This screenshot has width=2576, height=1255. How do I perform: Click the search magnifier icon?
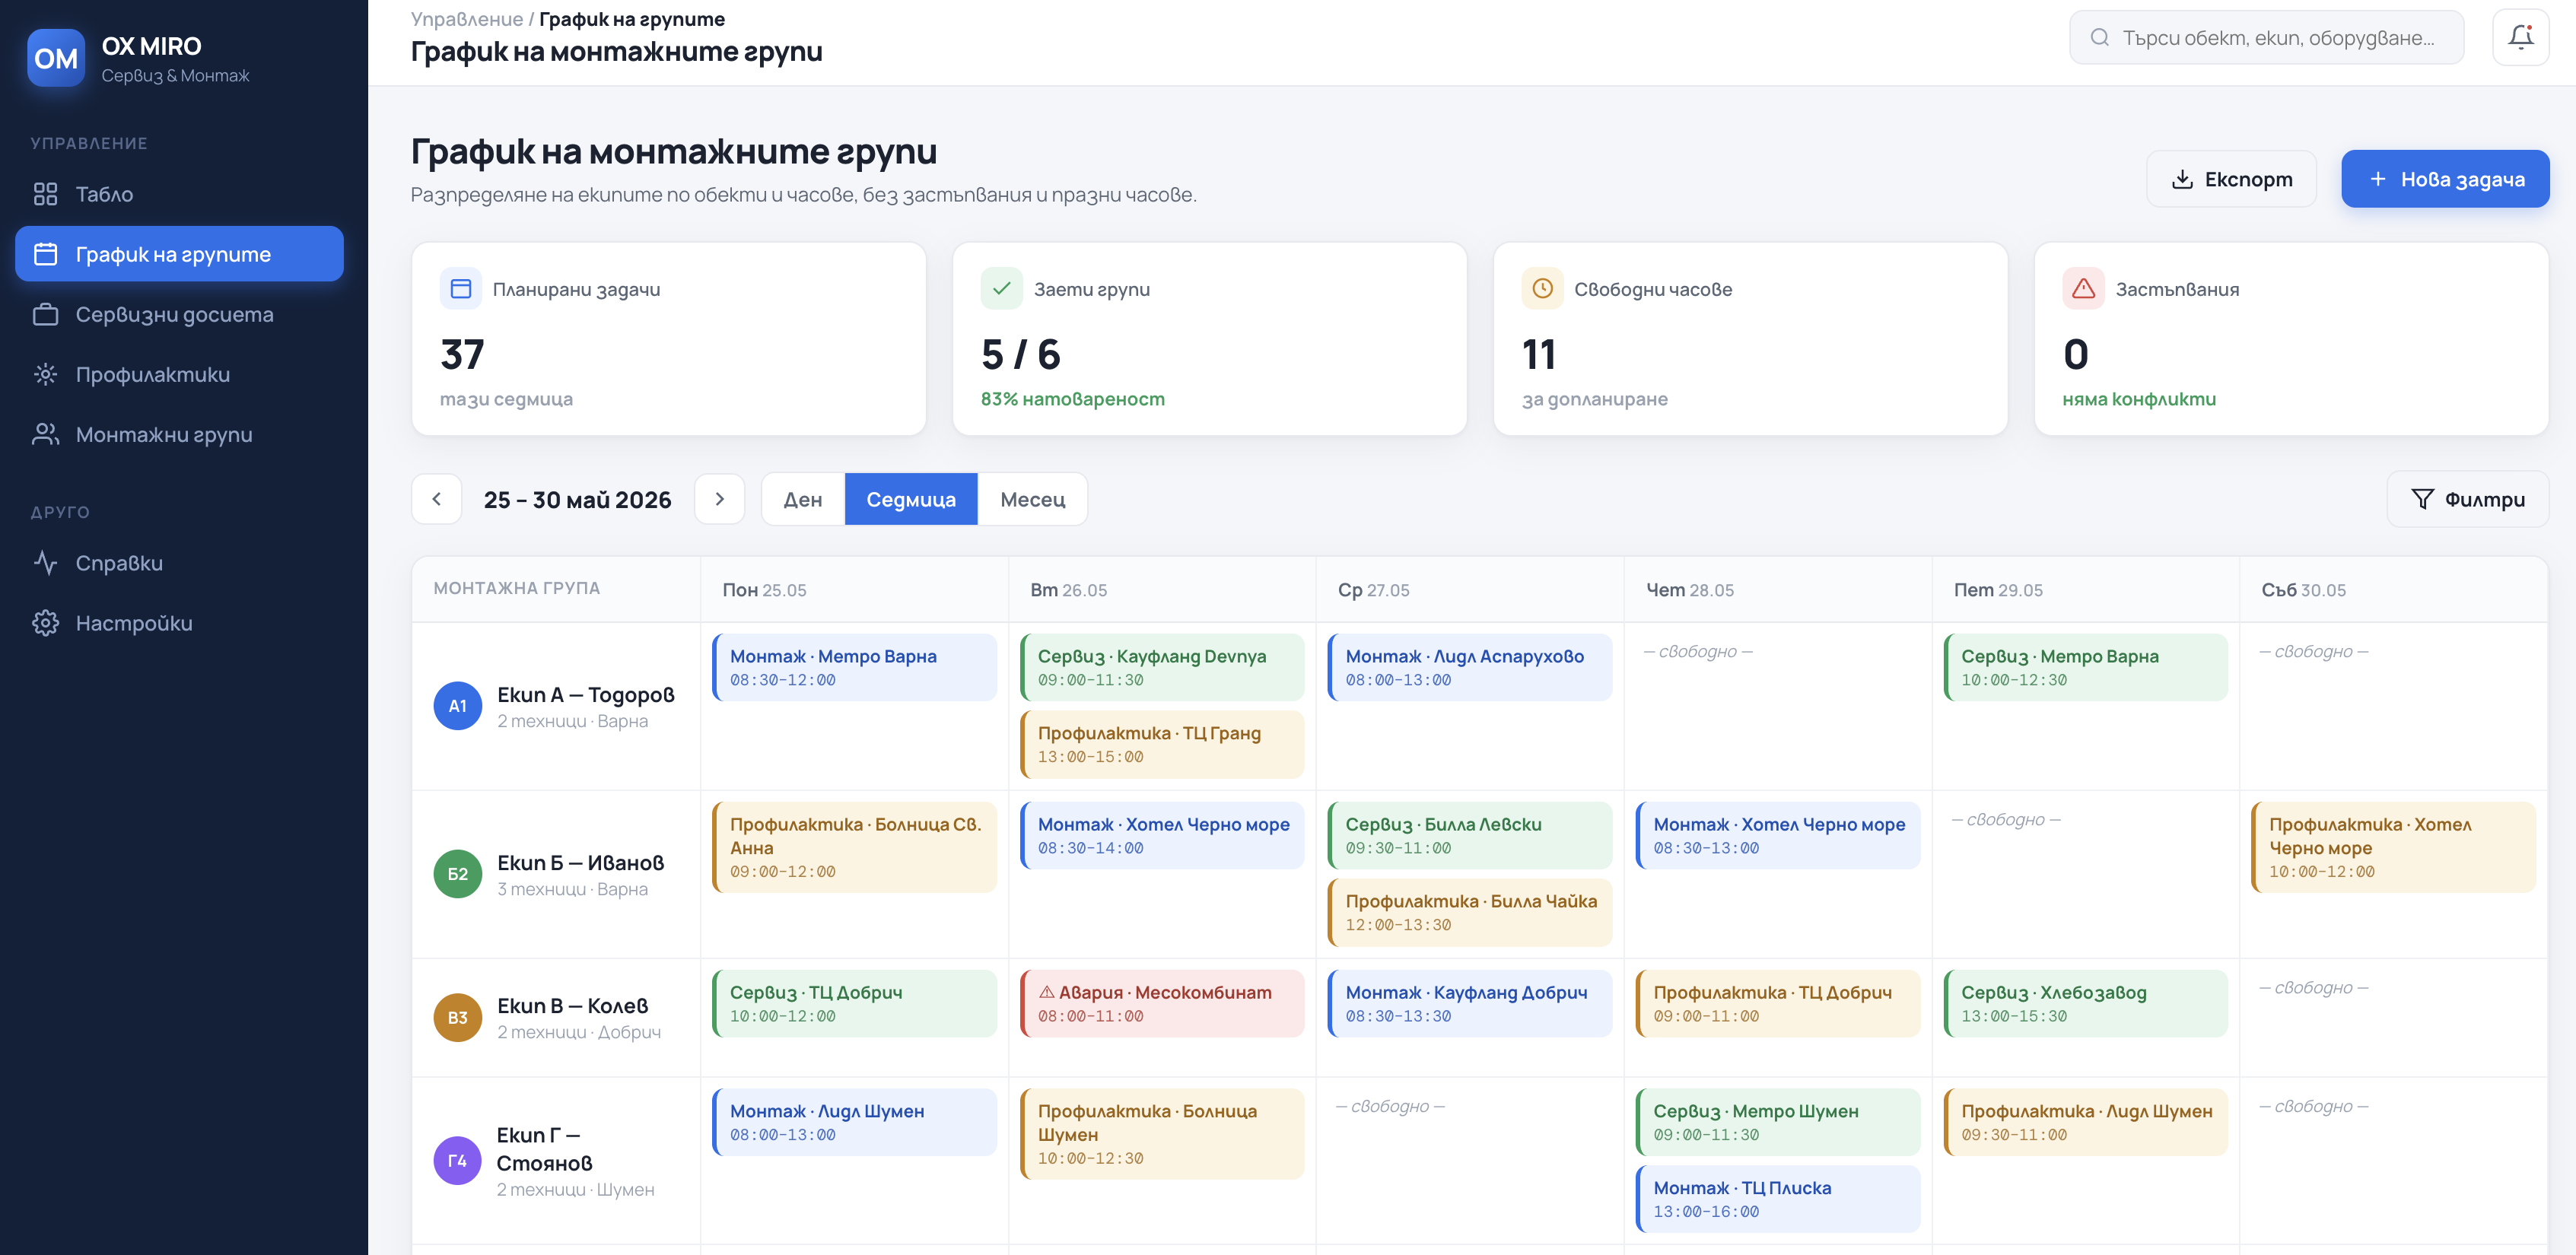tap(2100, 38)
